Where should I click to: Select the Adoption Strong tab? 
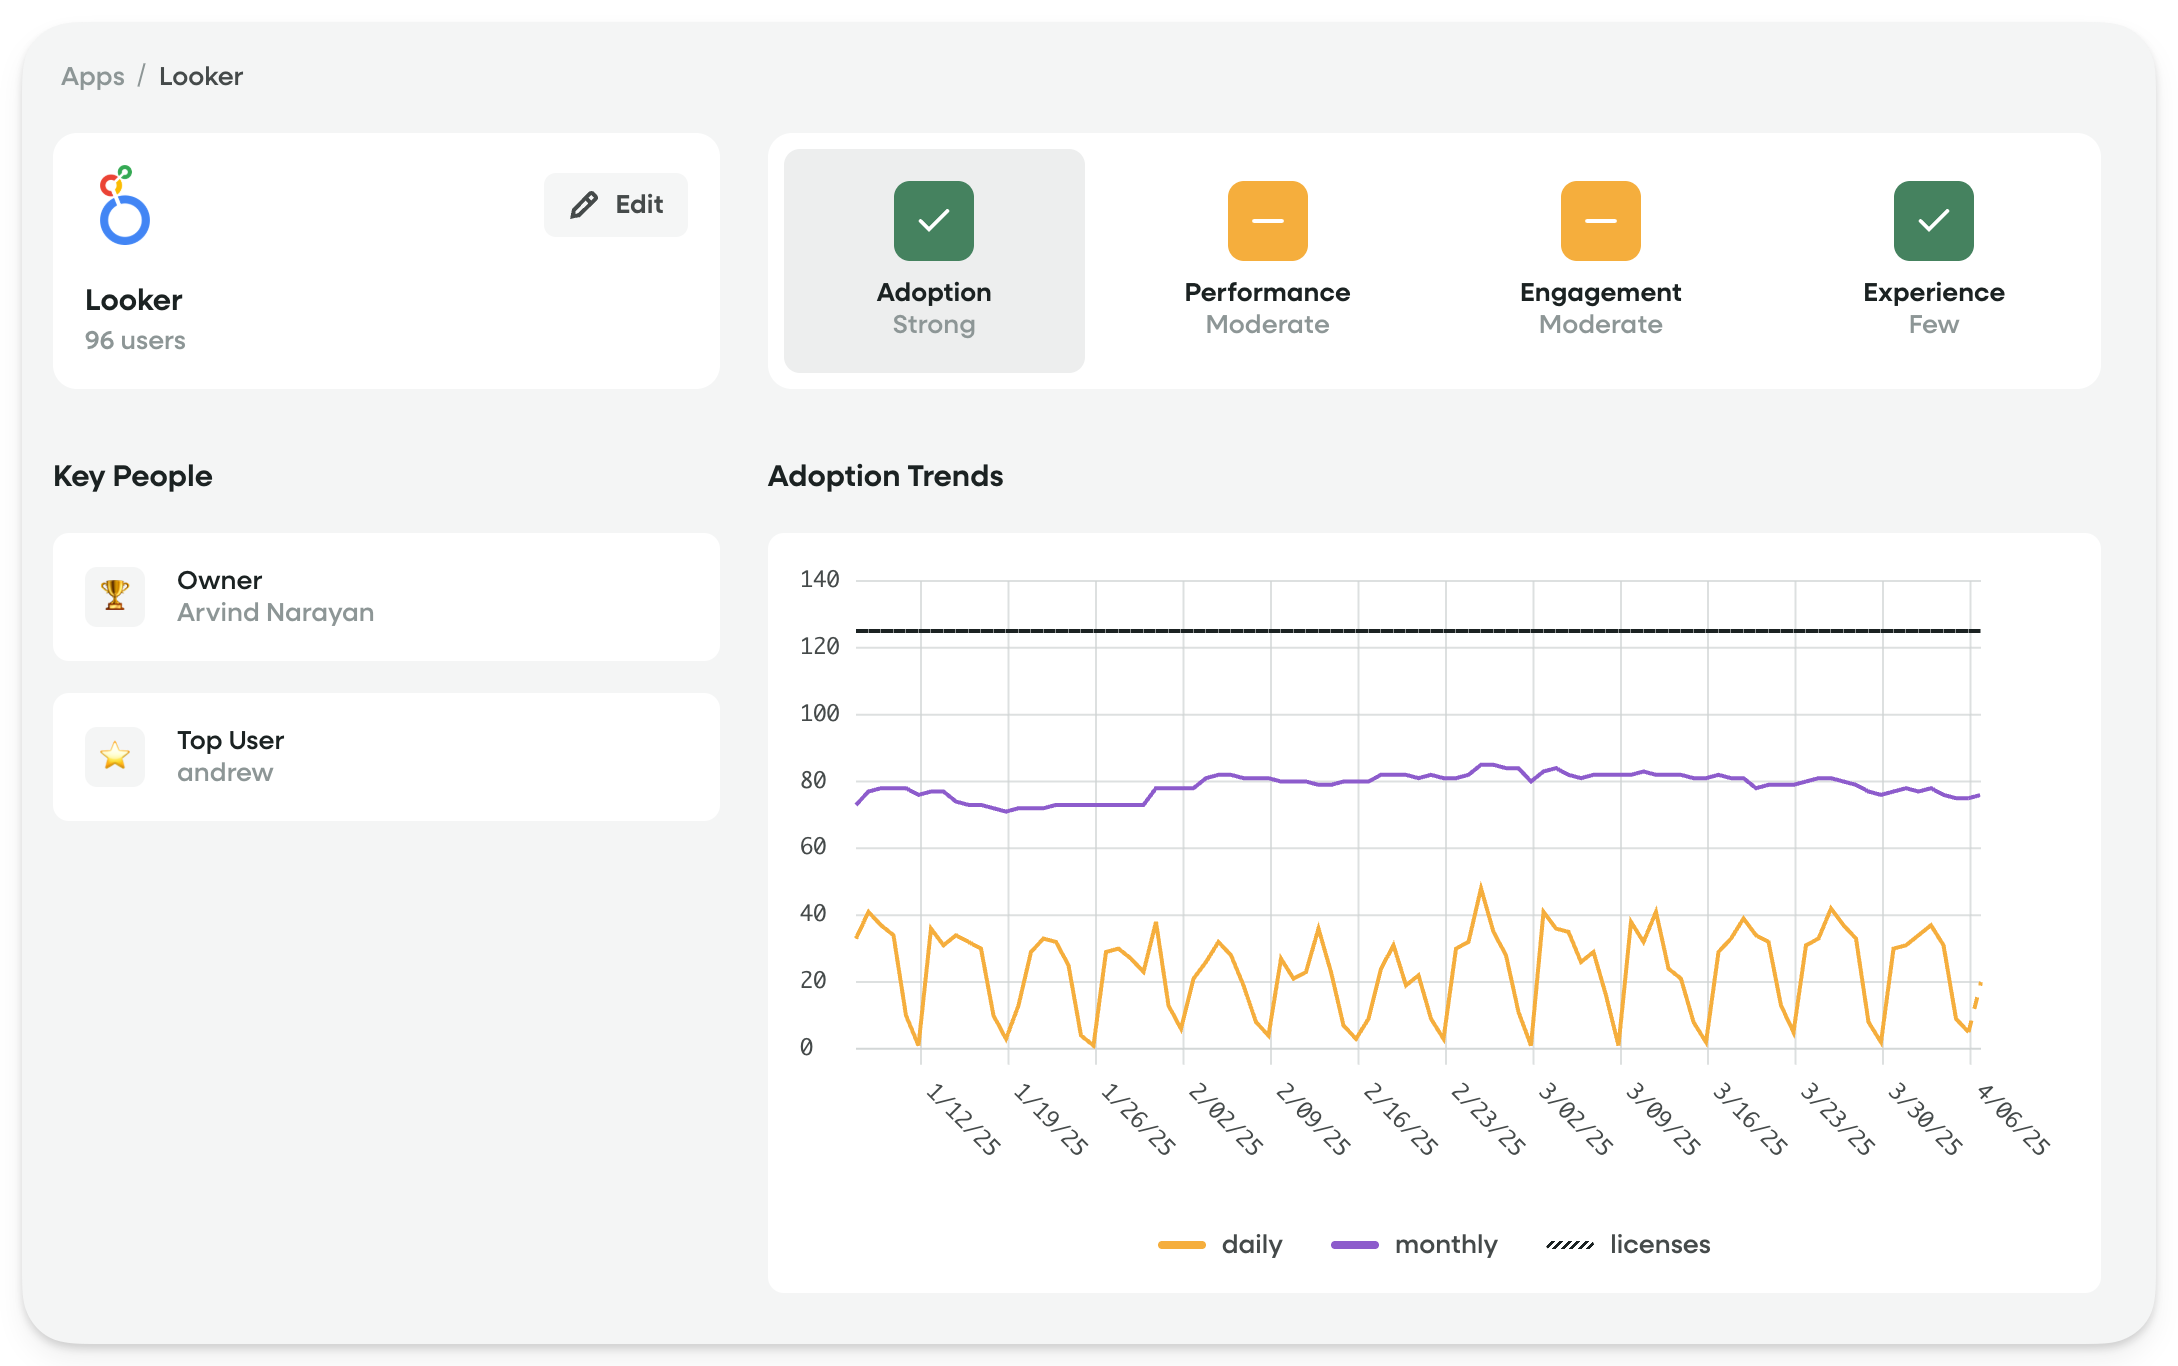(934, 261)
